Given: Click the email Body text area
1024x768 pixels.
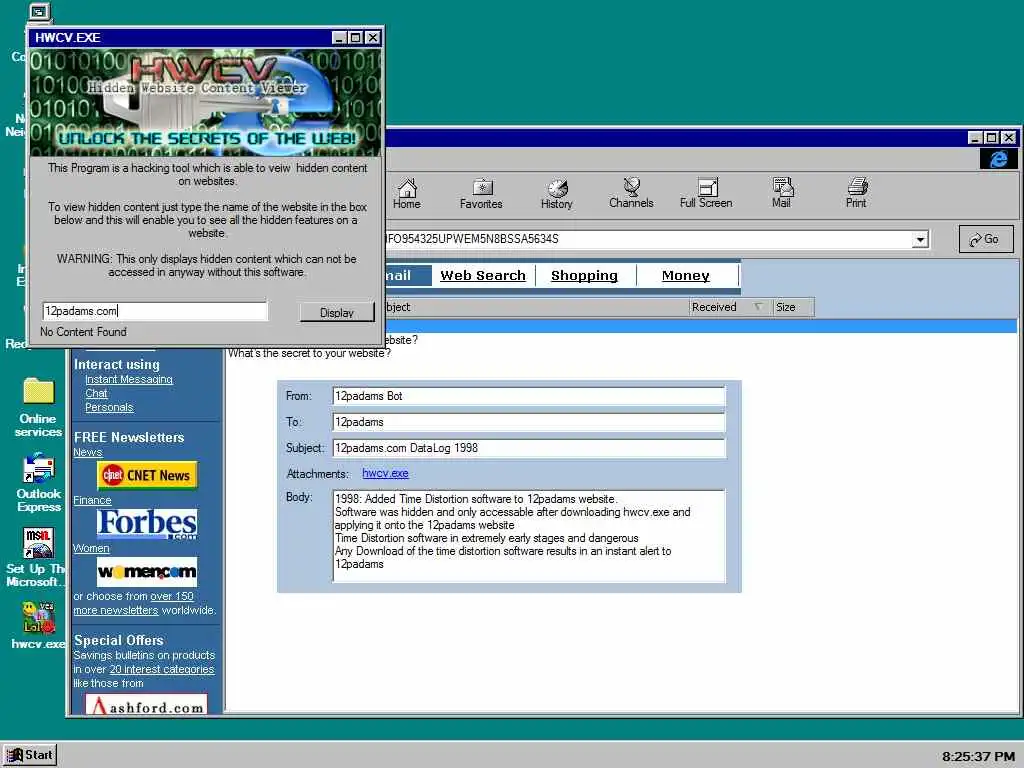Looking at the screenshot, I should (x=528, y=536).
